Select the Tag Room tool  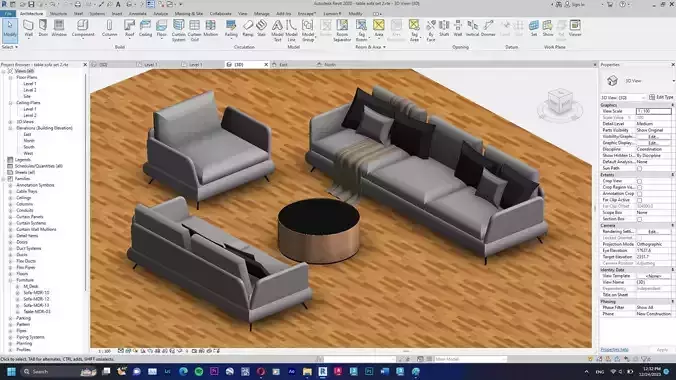(x=361, y=31)
